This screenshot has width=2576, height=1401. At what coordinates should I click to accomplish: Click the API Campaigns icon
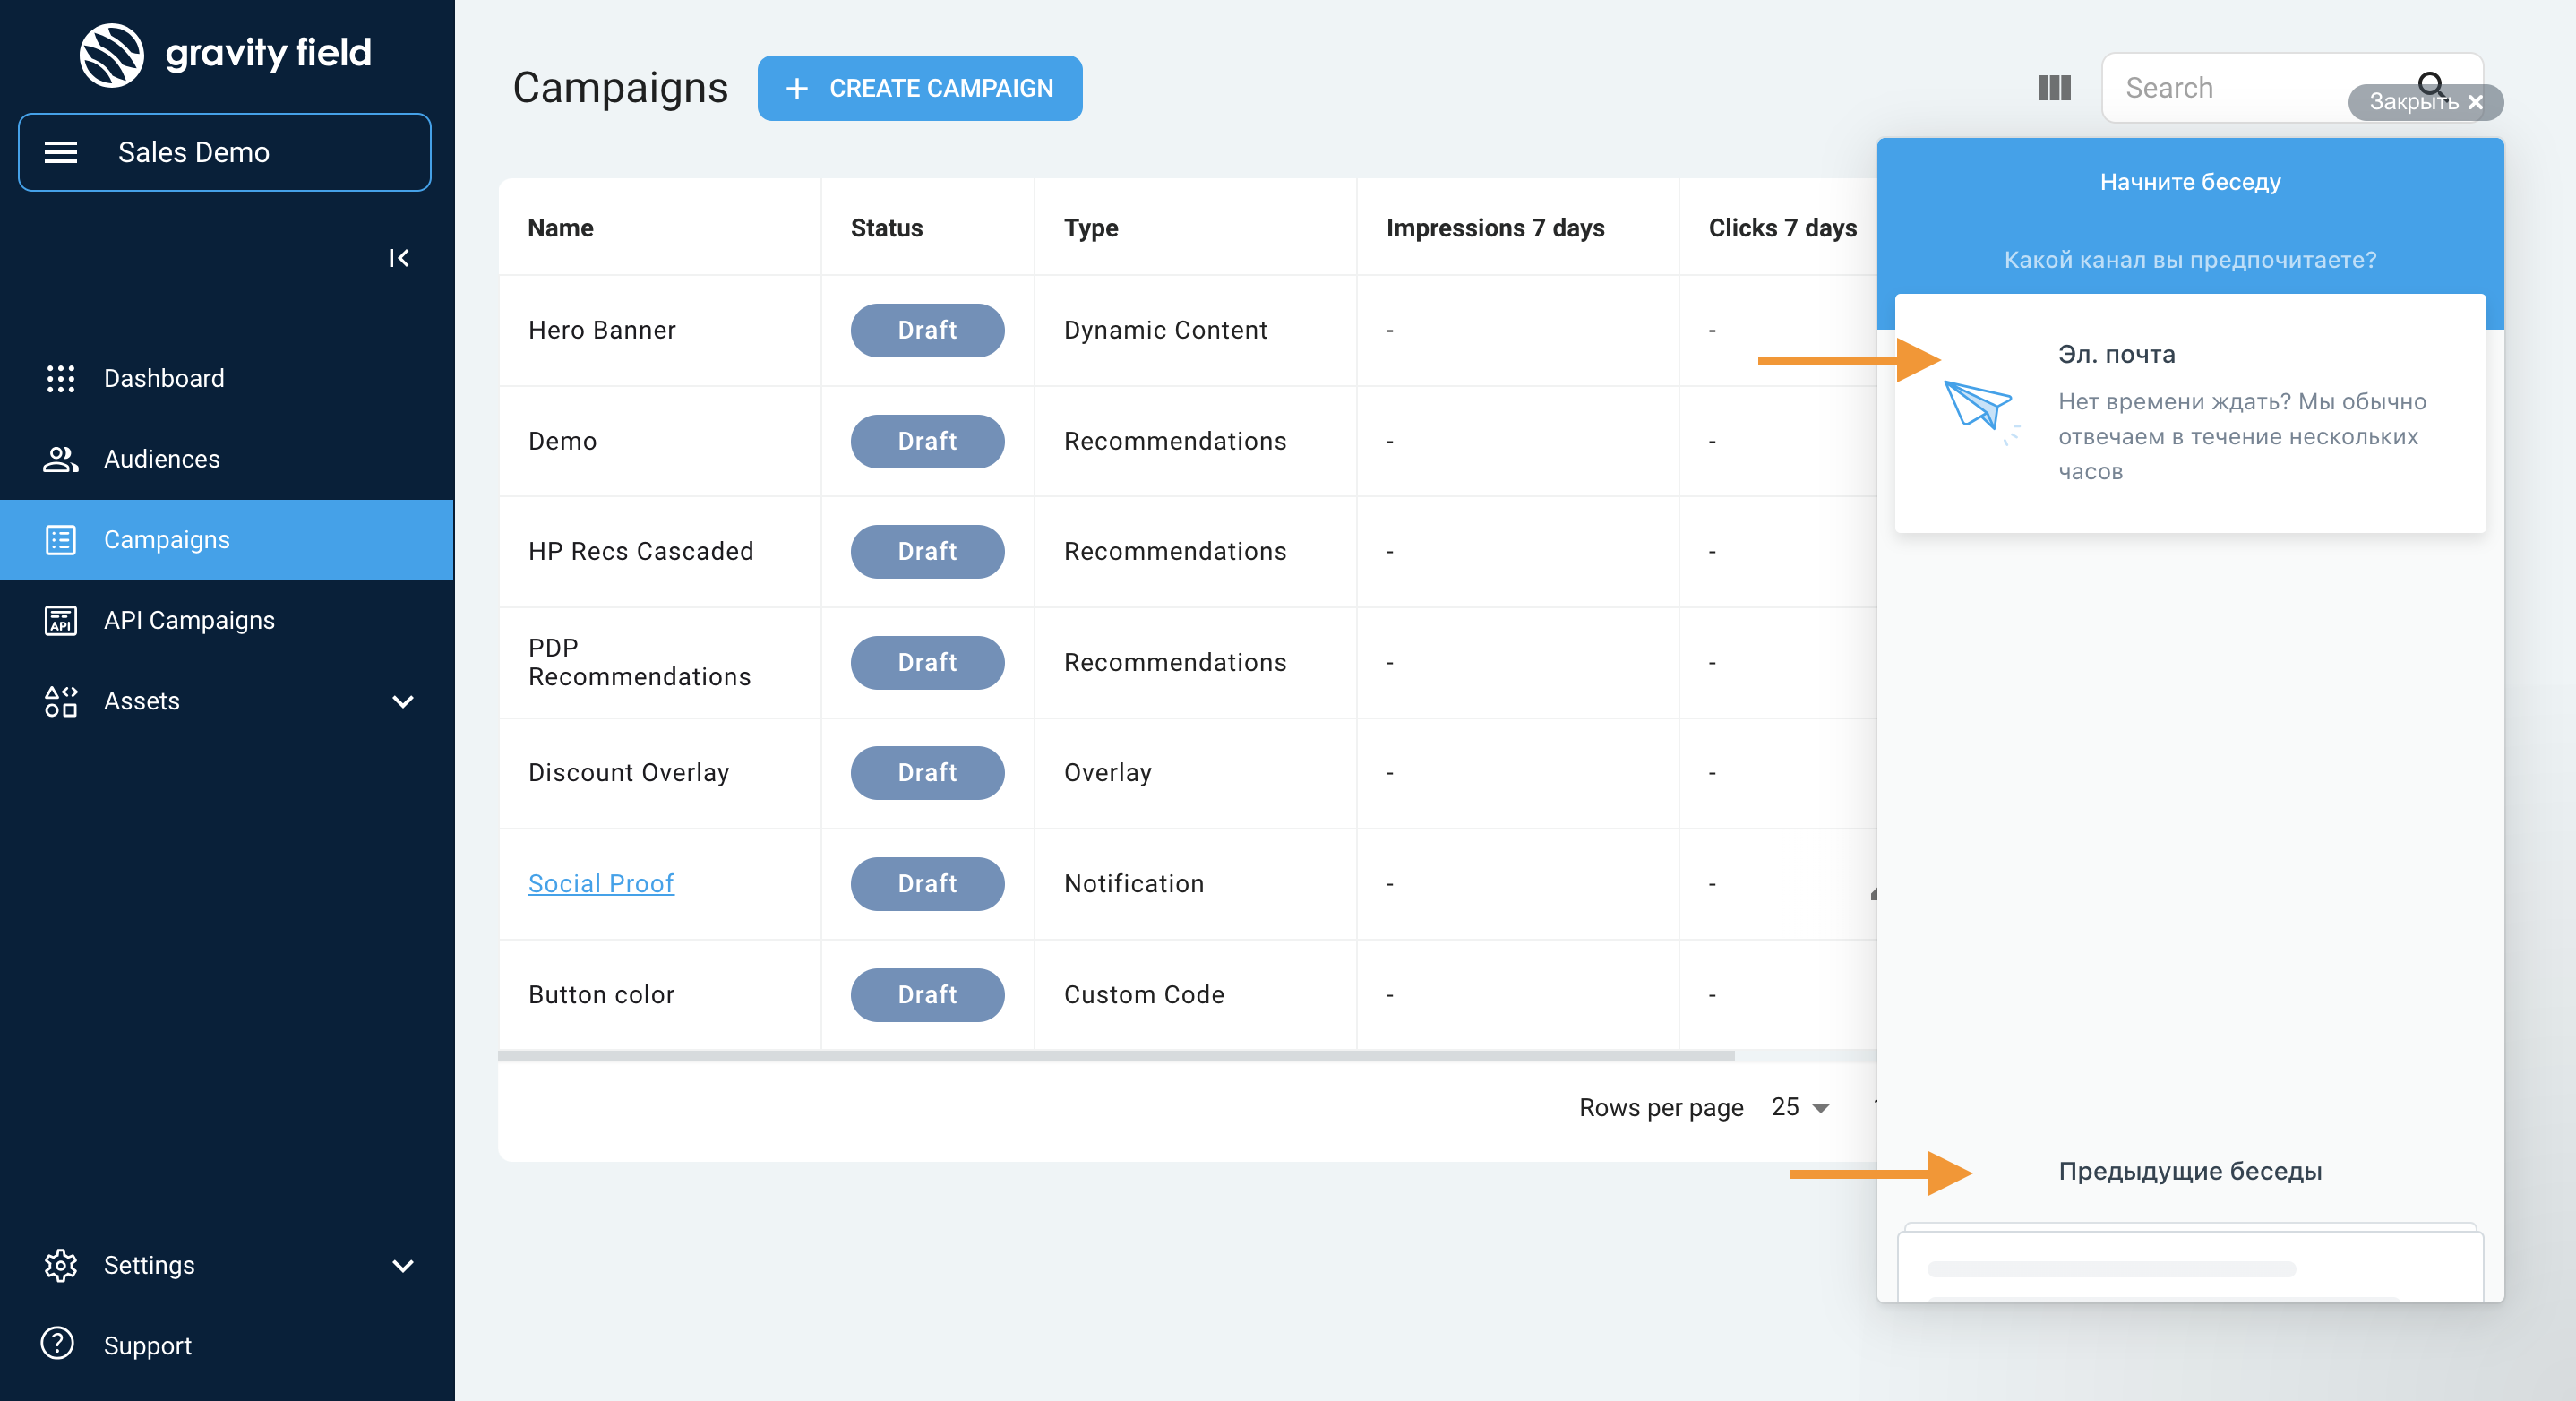60,620
